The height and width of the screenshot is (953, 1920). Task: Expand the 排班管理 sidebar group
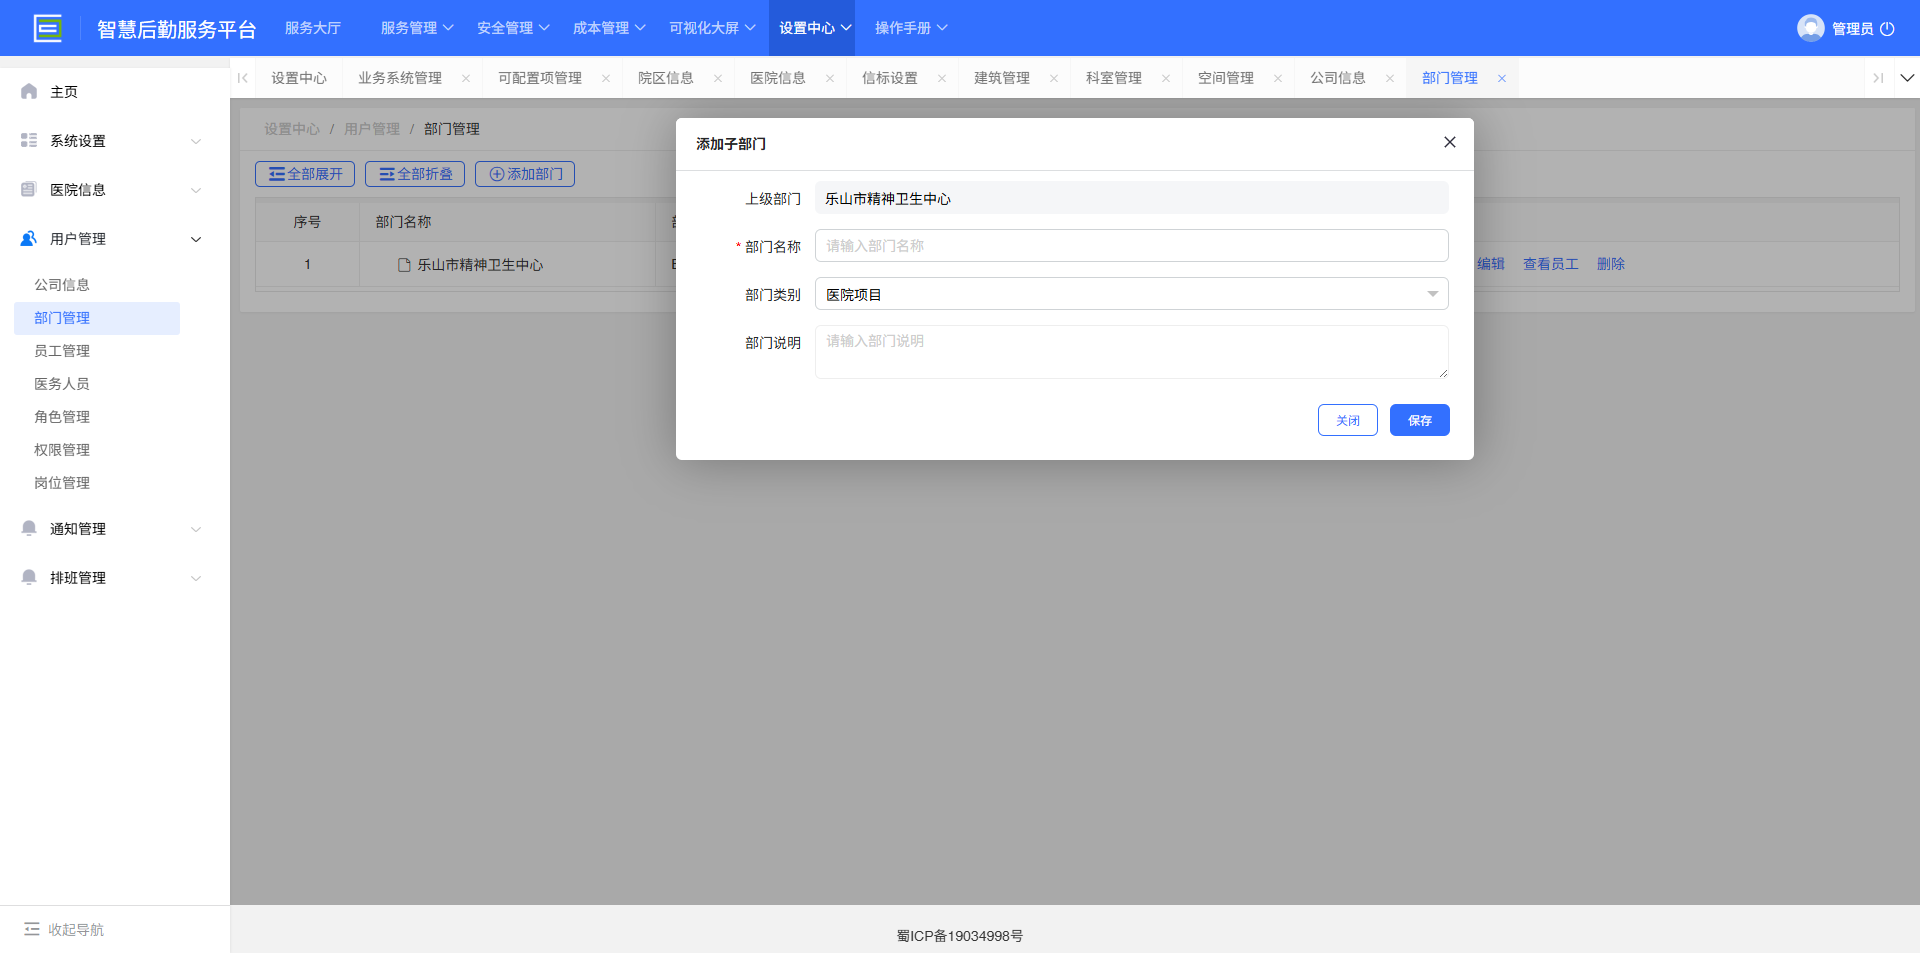click(196, 578)
